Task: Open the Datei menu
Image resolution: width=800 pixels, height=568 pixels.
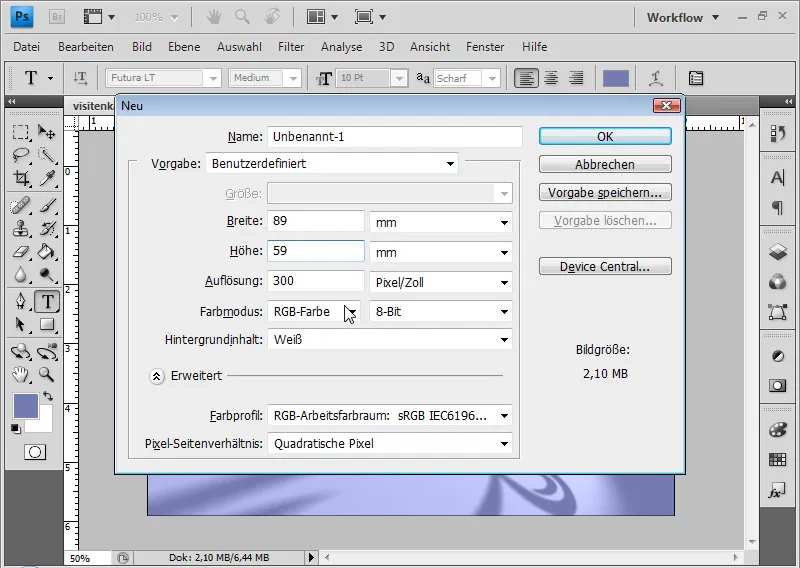Action: point(27,47)
